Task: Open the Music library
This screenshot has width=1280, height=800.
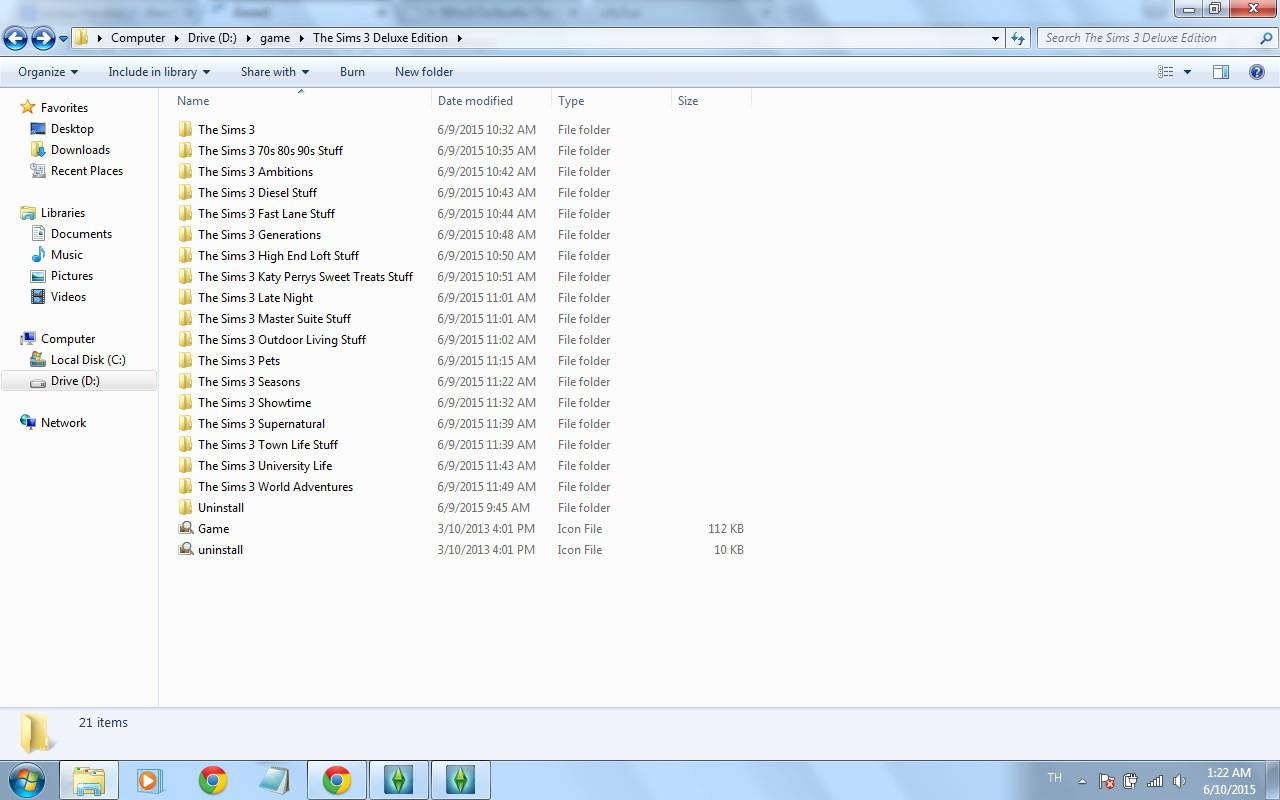Action: (67, 255)
